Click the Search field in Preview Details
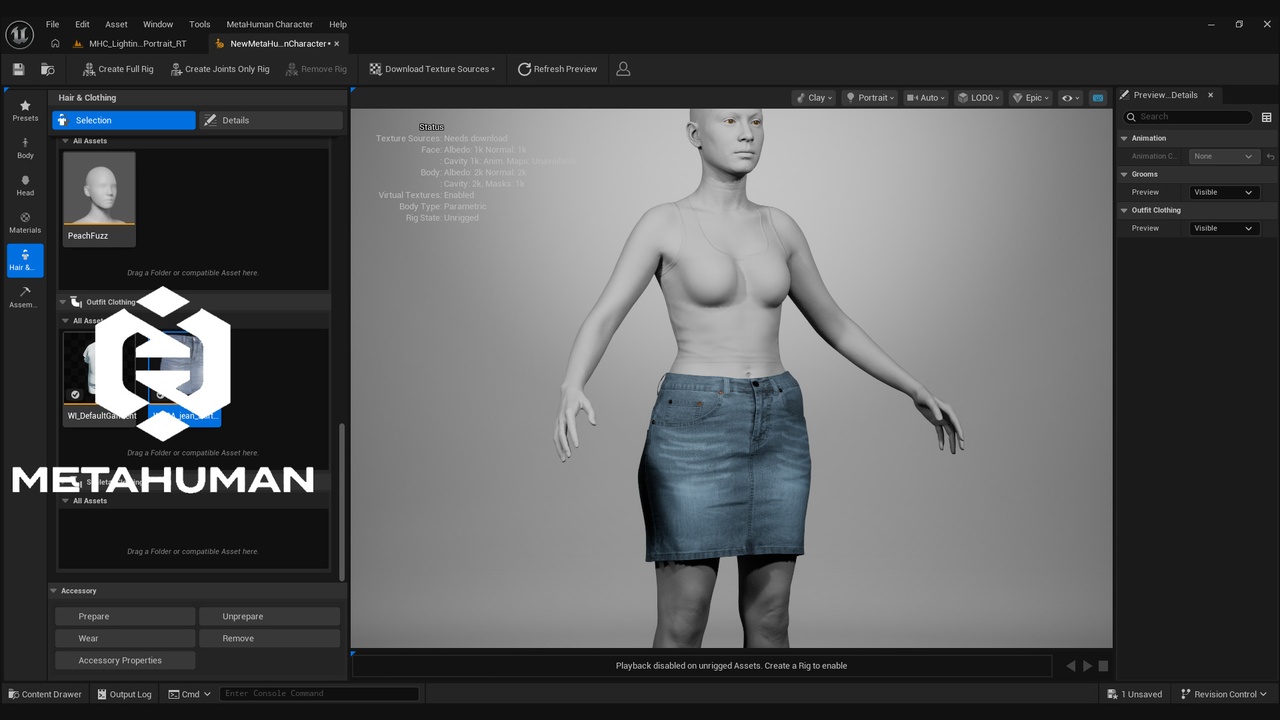Screen dimensions: 1280x720 pyautogui.click(x=1188, y=117)
